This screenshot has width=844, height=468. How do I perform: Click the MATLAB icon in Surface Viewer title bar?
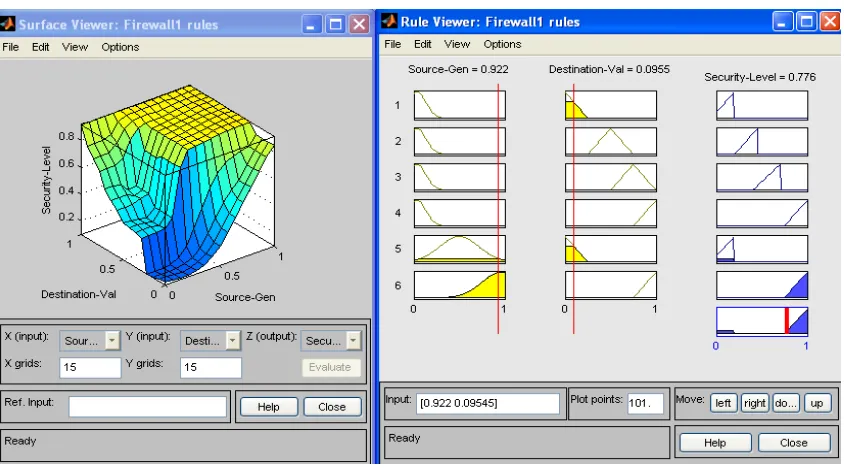pyautogui.click(x=8, y=24)
